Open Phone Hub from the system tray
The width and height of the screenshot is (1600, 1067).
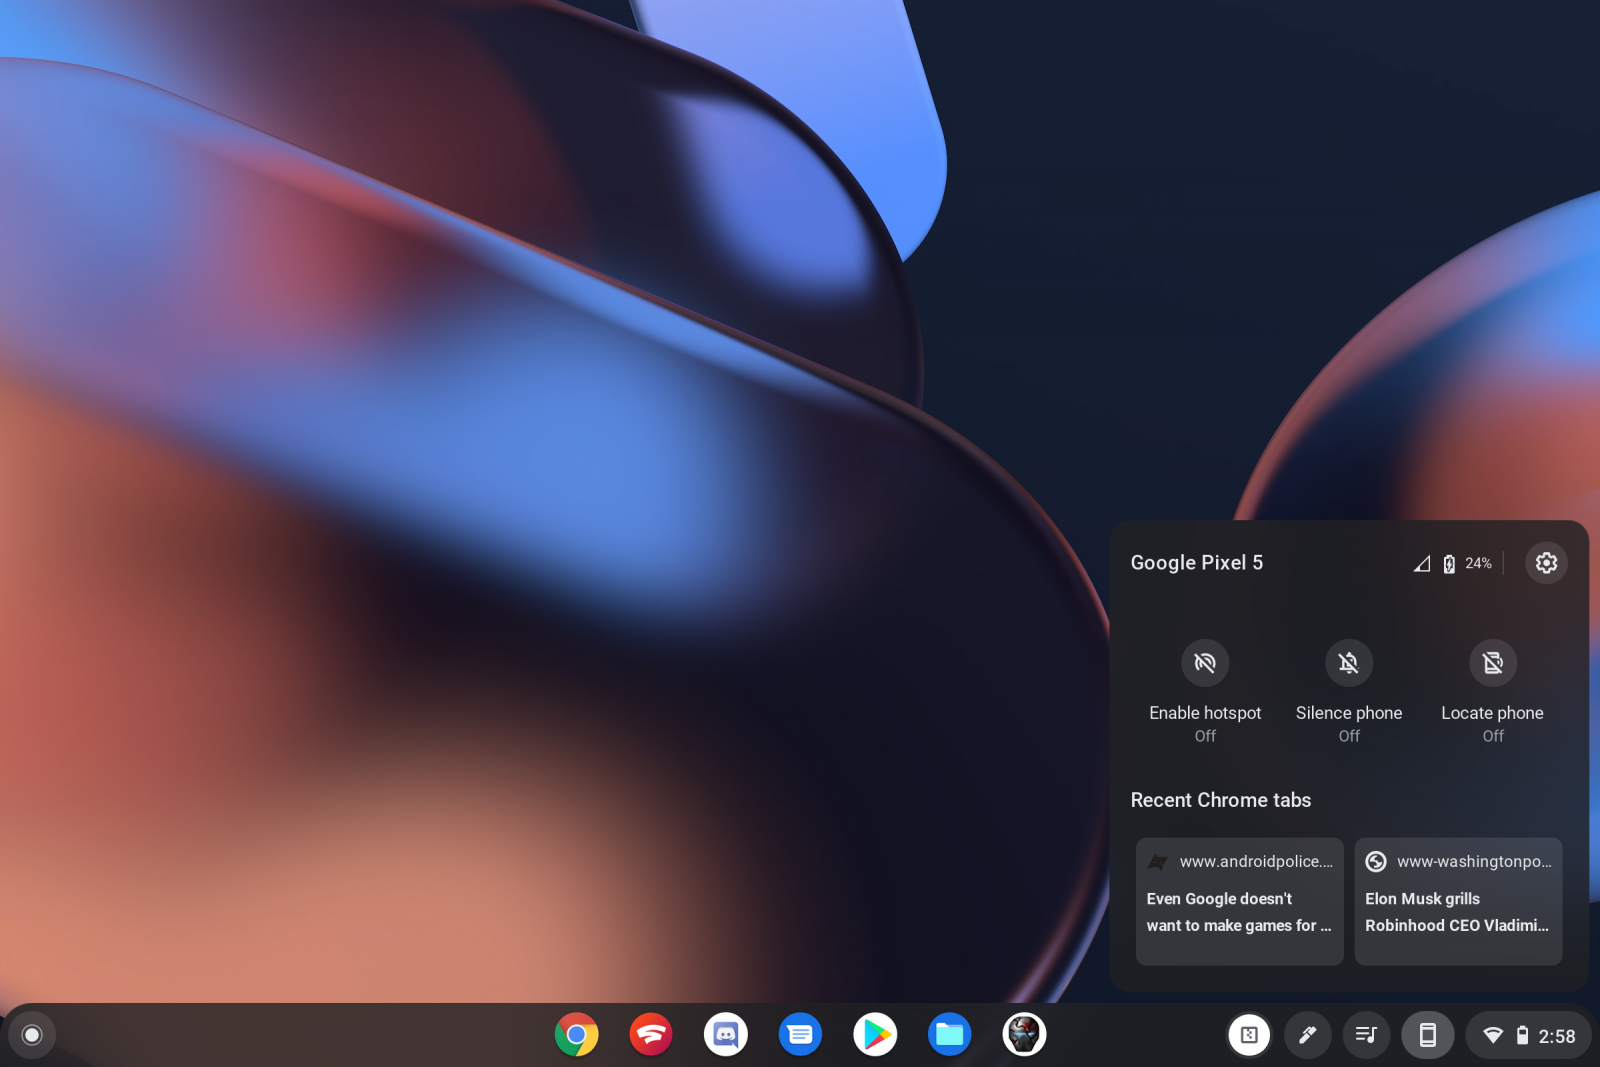[1428, 1035]
